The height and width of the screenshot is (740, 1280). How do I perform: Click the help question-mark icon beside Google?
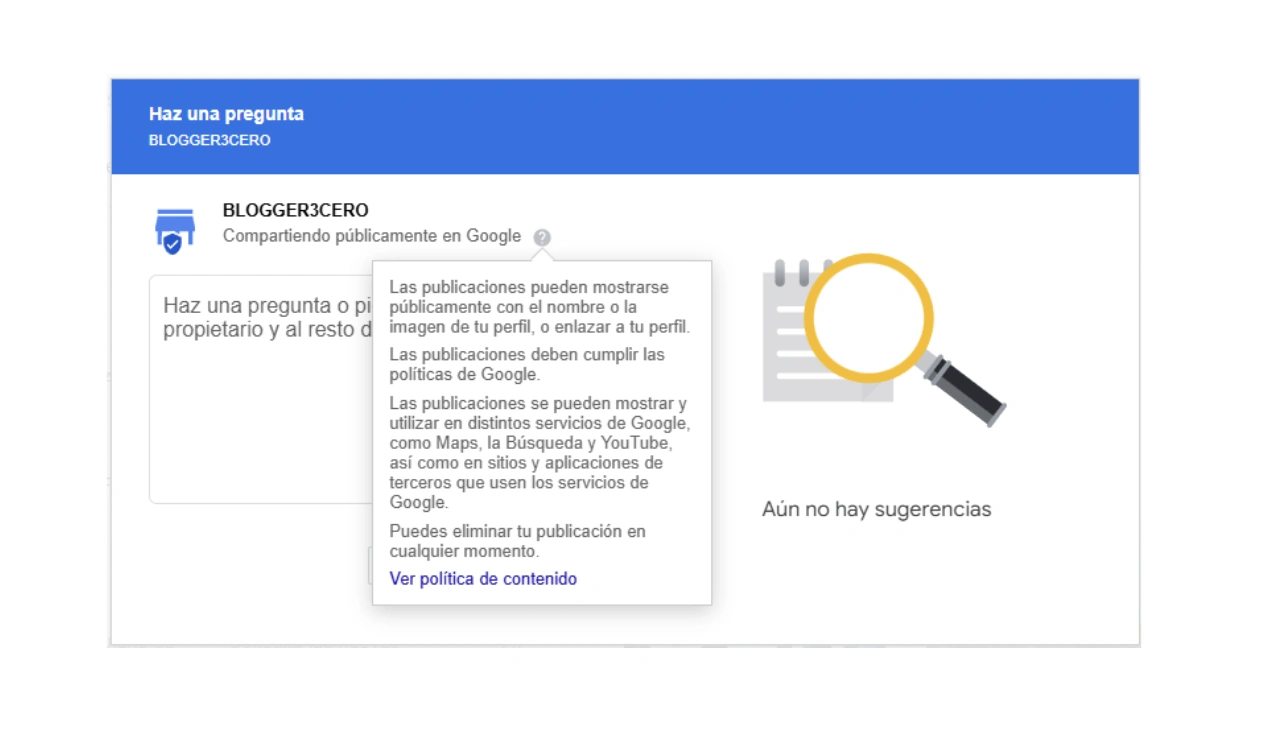542,237
